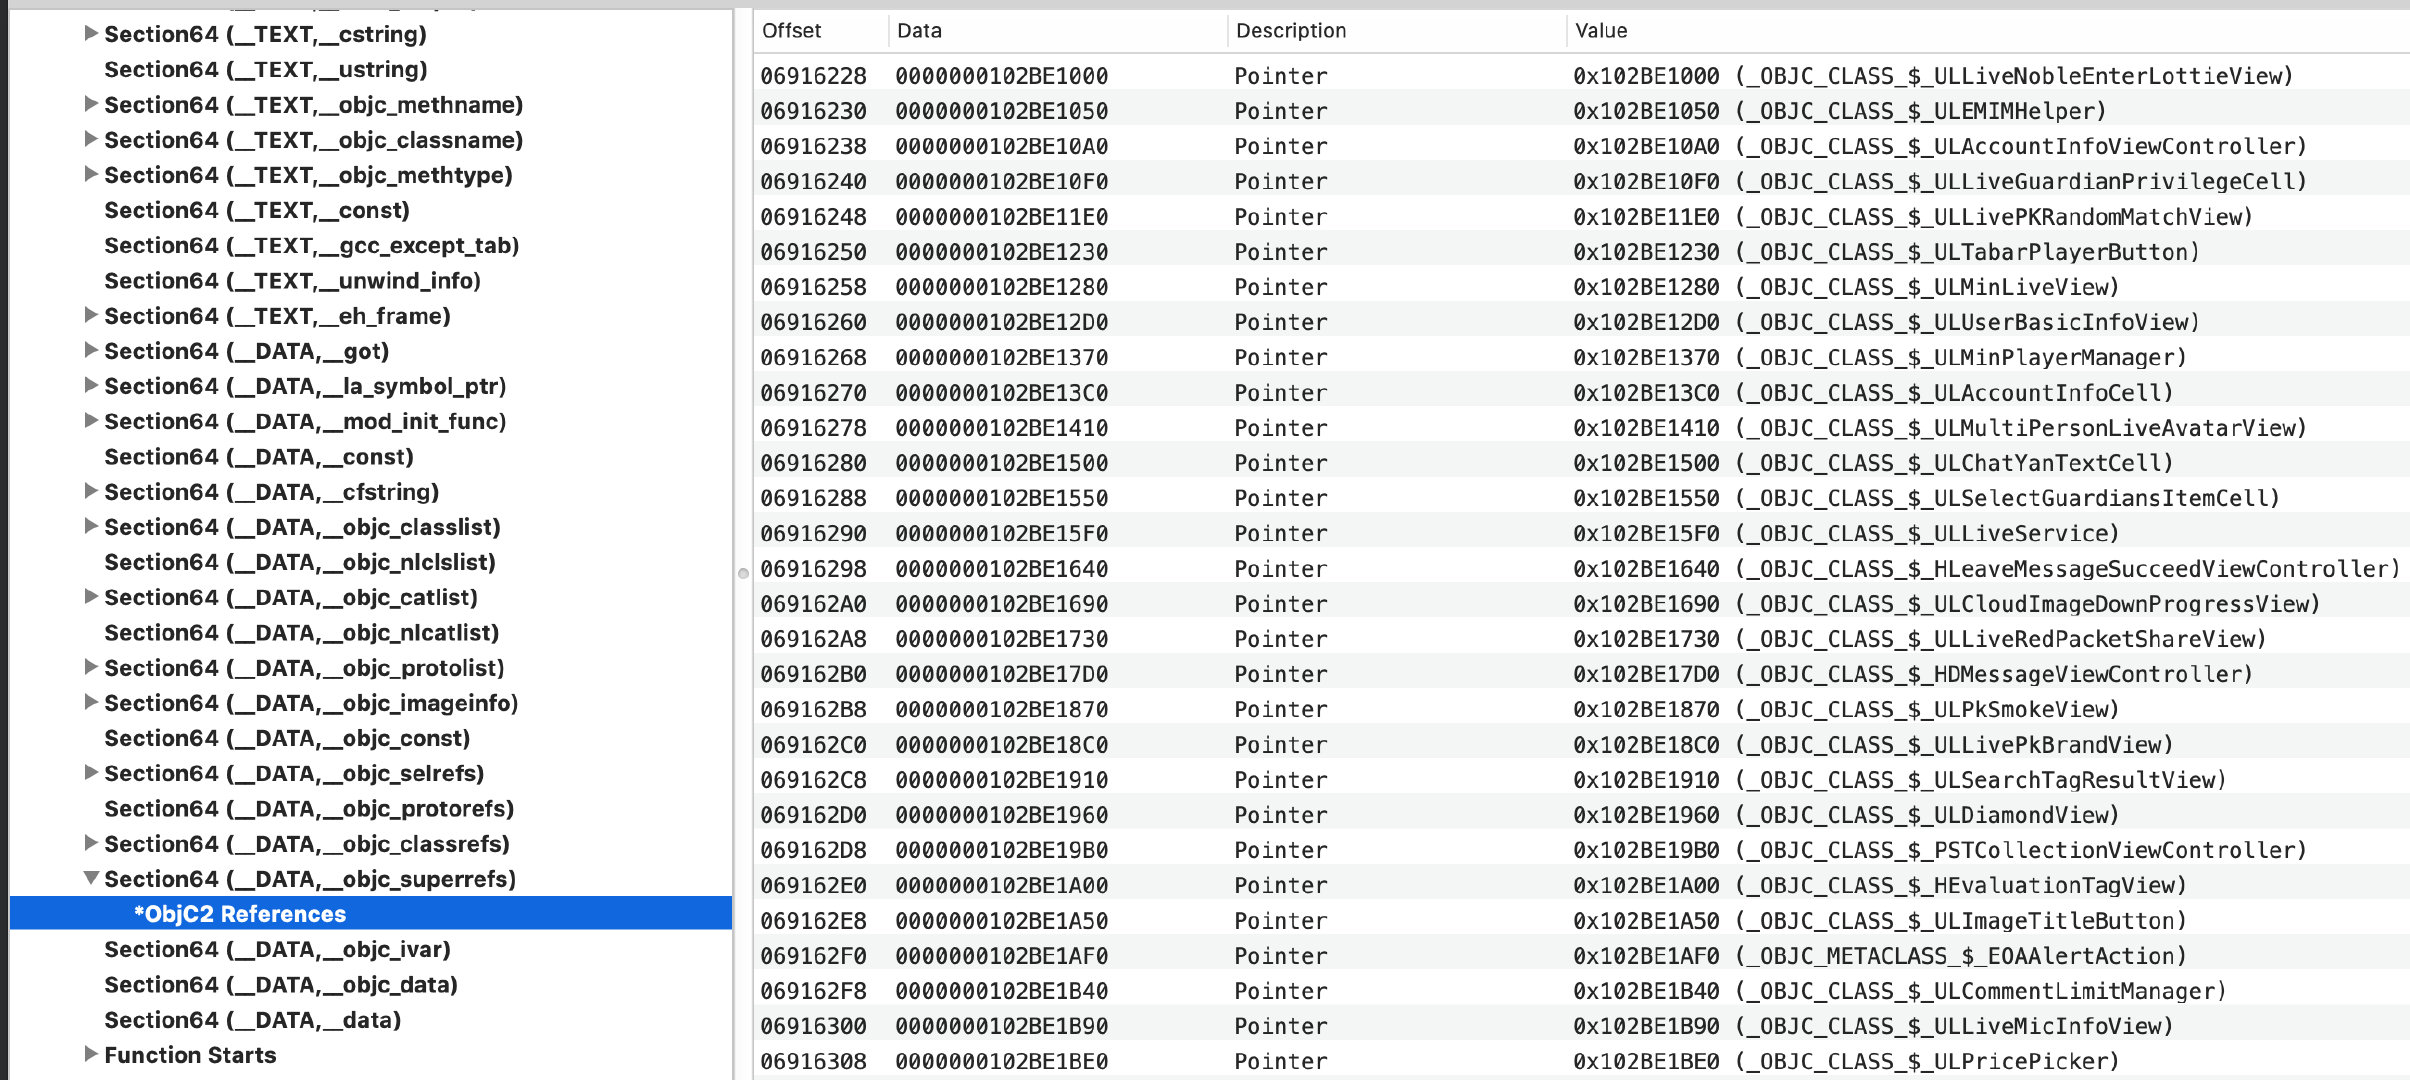Viewport: 2410px width, 1080px height.
Task: Collapse Section64 (__DATA,__objc_superrefs) triangle
Action: coord(90,878)
